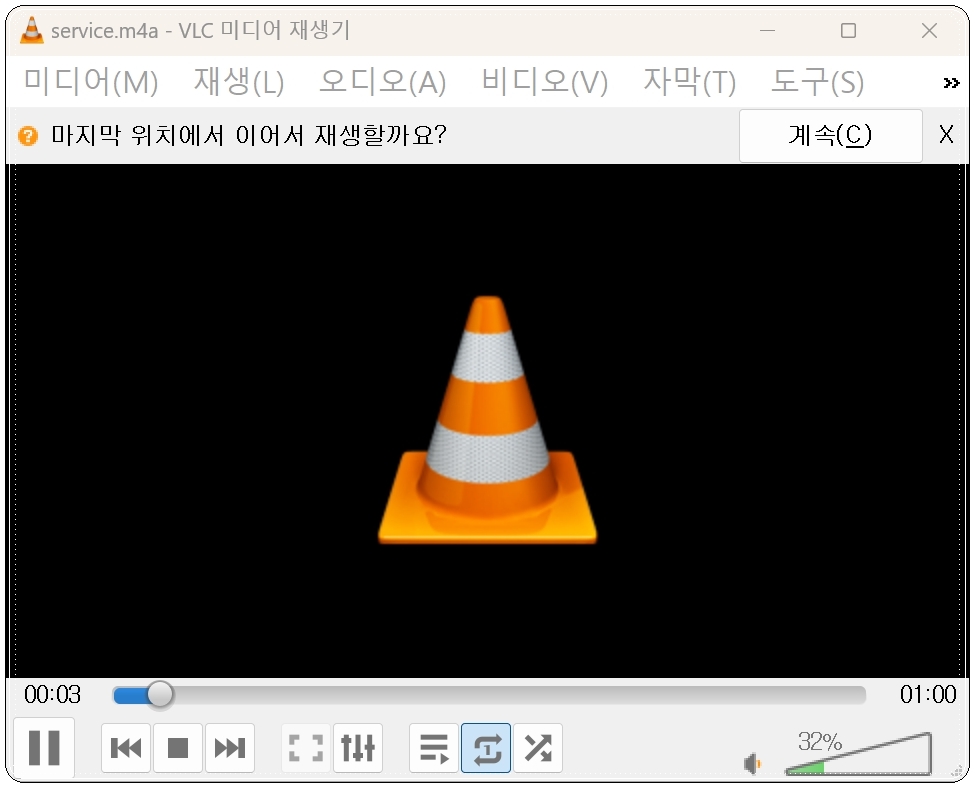
Task: Open the 비디오(V) menu
Action: tap(545, 81)
